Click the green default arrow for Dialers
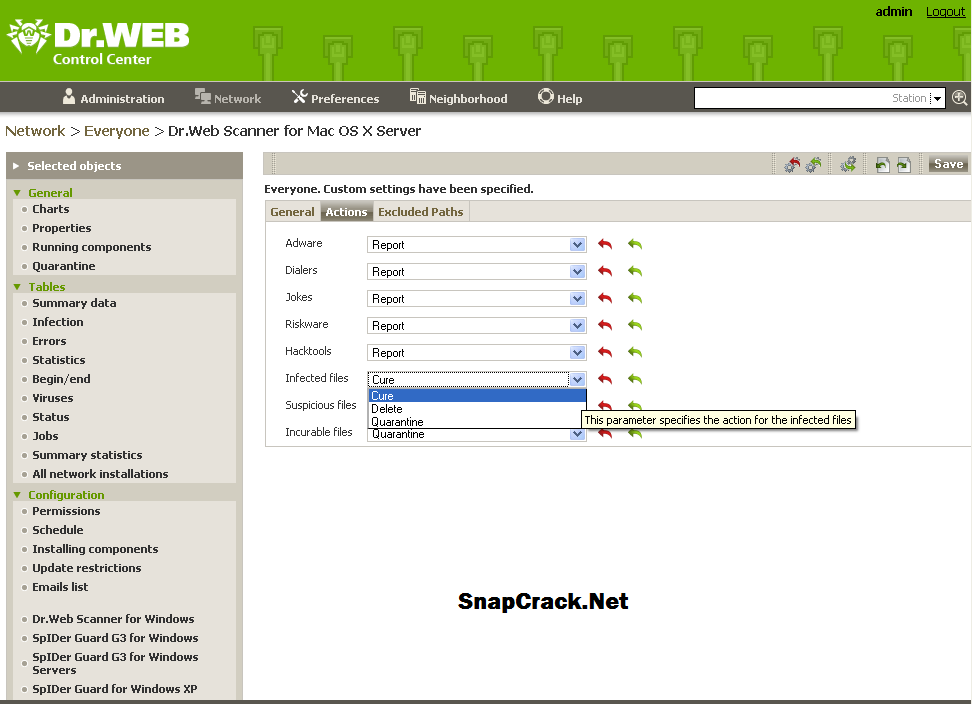 635,271
